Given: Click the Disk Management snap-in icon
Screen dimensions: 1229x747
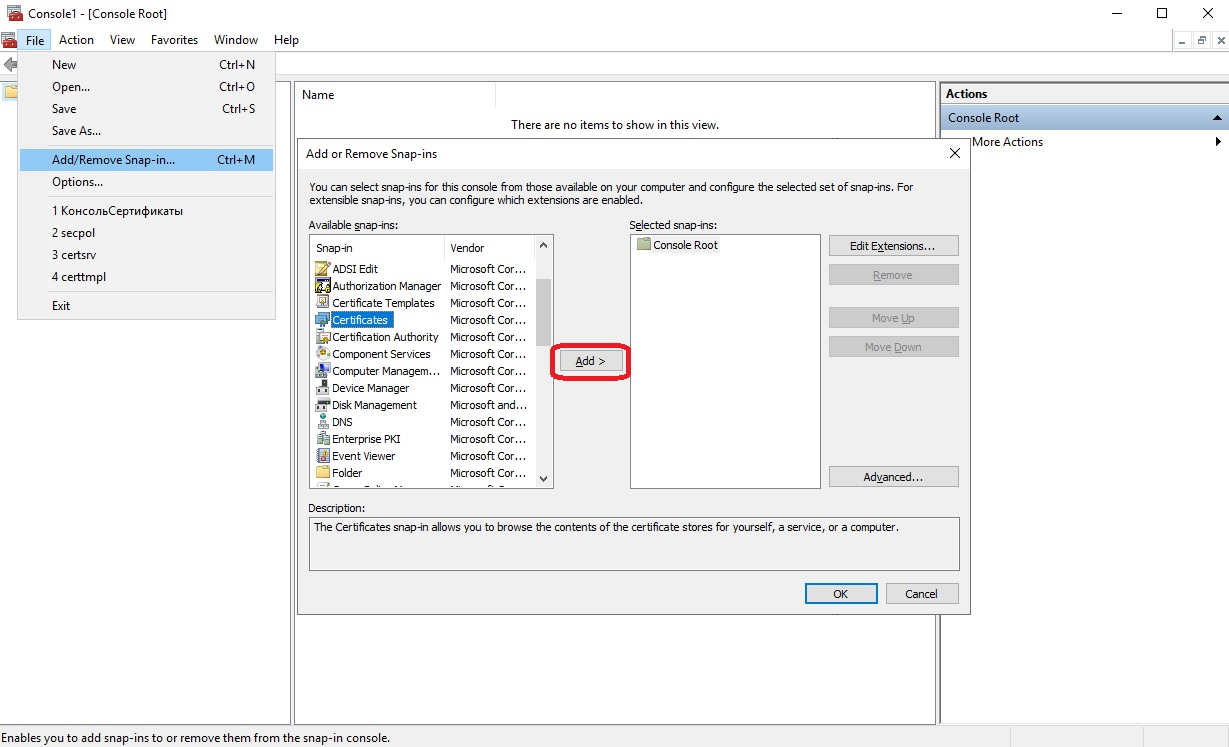Looking at the screenshot, I should tap(322, 405).
